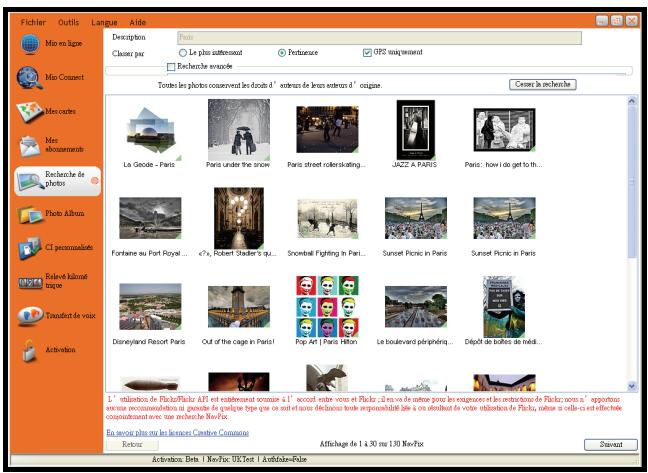The width and height of the screenshot is (648, 473).
Task: Select Snowball Fighting in Paris photo
Action: coord(327,219)
